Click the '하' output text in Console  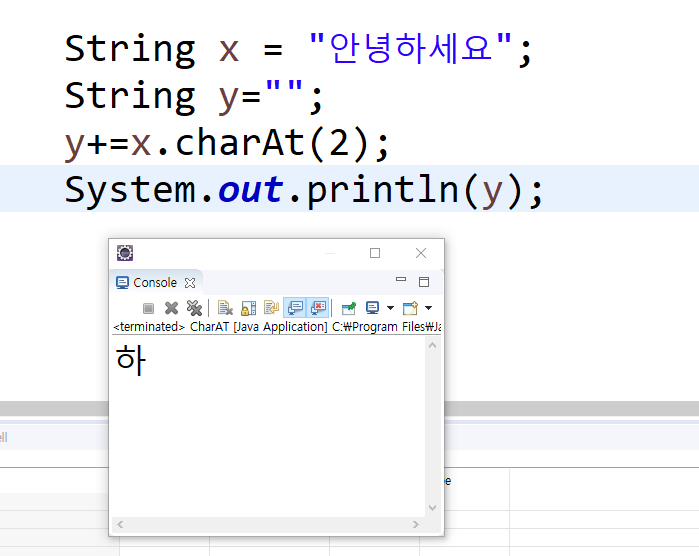(x=131, y=360)
